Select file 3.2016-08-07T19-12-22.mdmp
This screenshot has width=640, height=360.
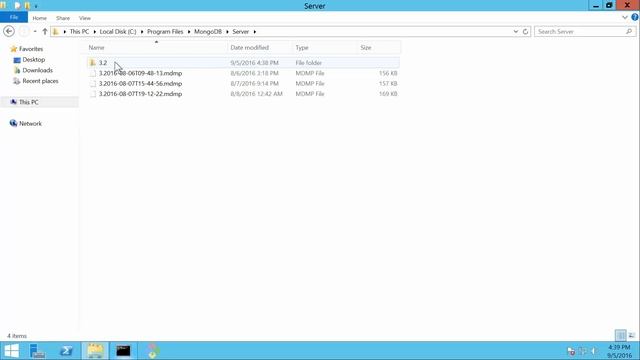pyautogui.click(x=140, y=94)
